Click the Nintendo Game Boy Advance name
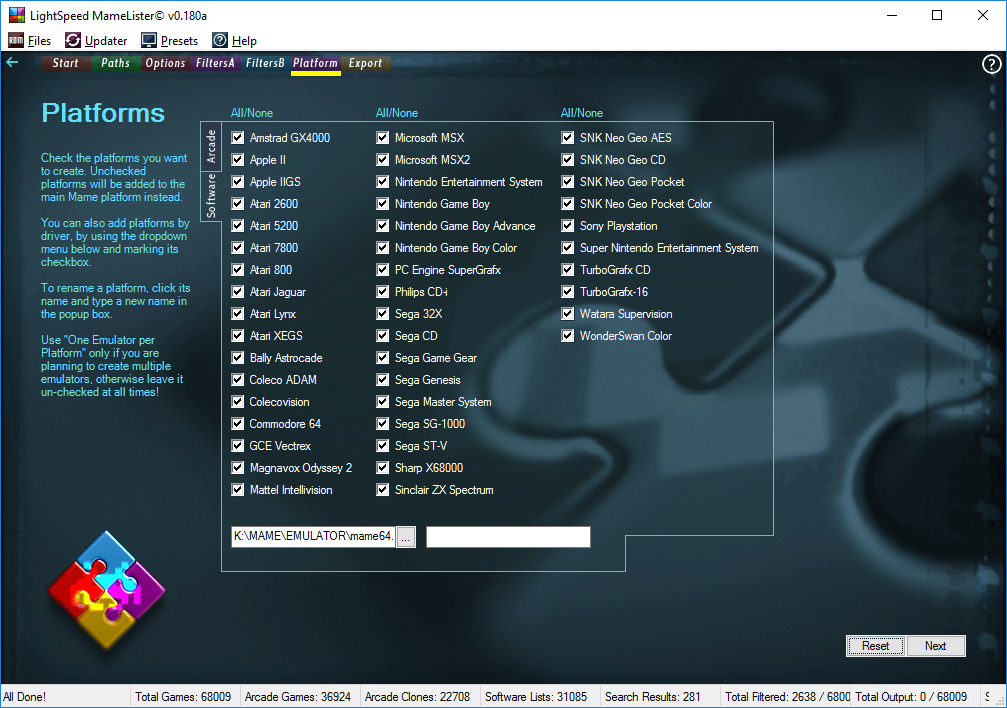This screenshot has height=708, width=1007. coord(465,226)
